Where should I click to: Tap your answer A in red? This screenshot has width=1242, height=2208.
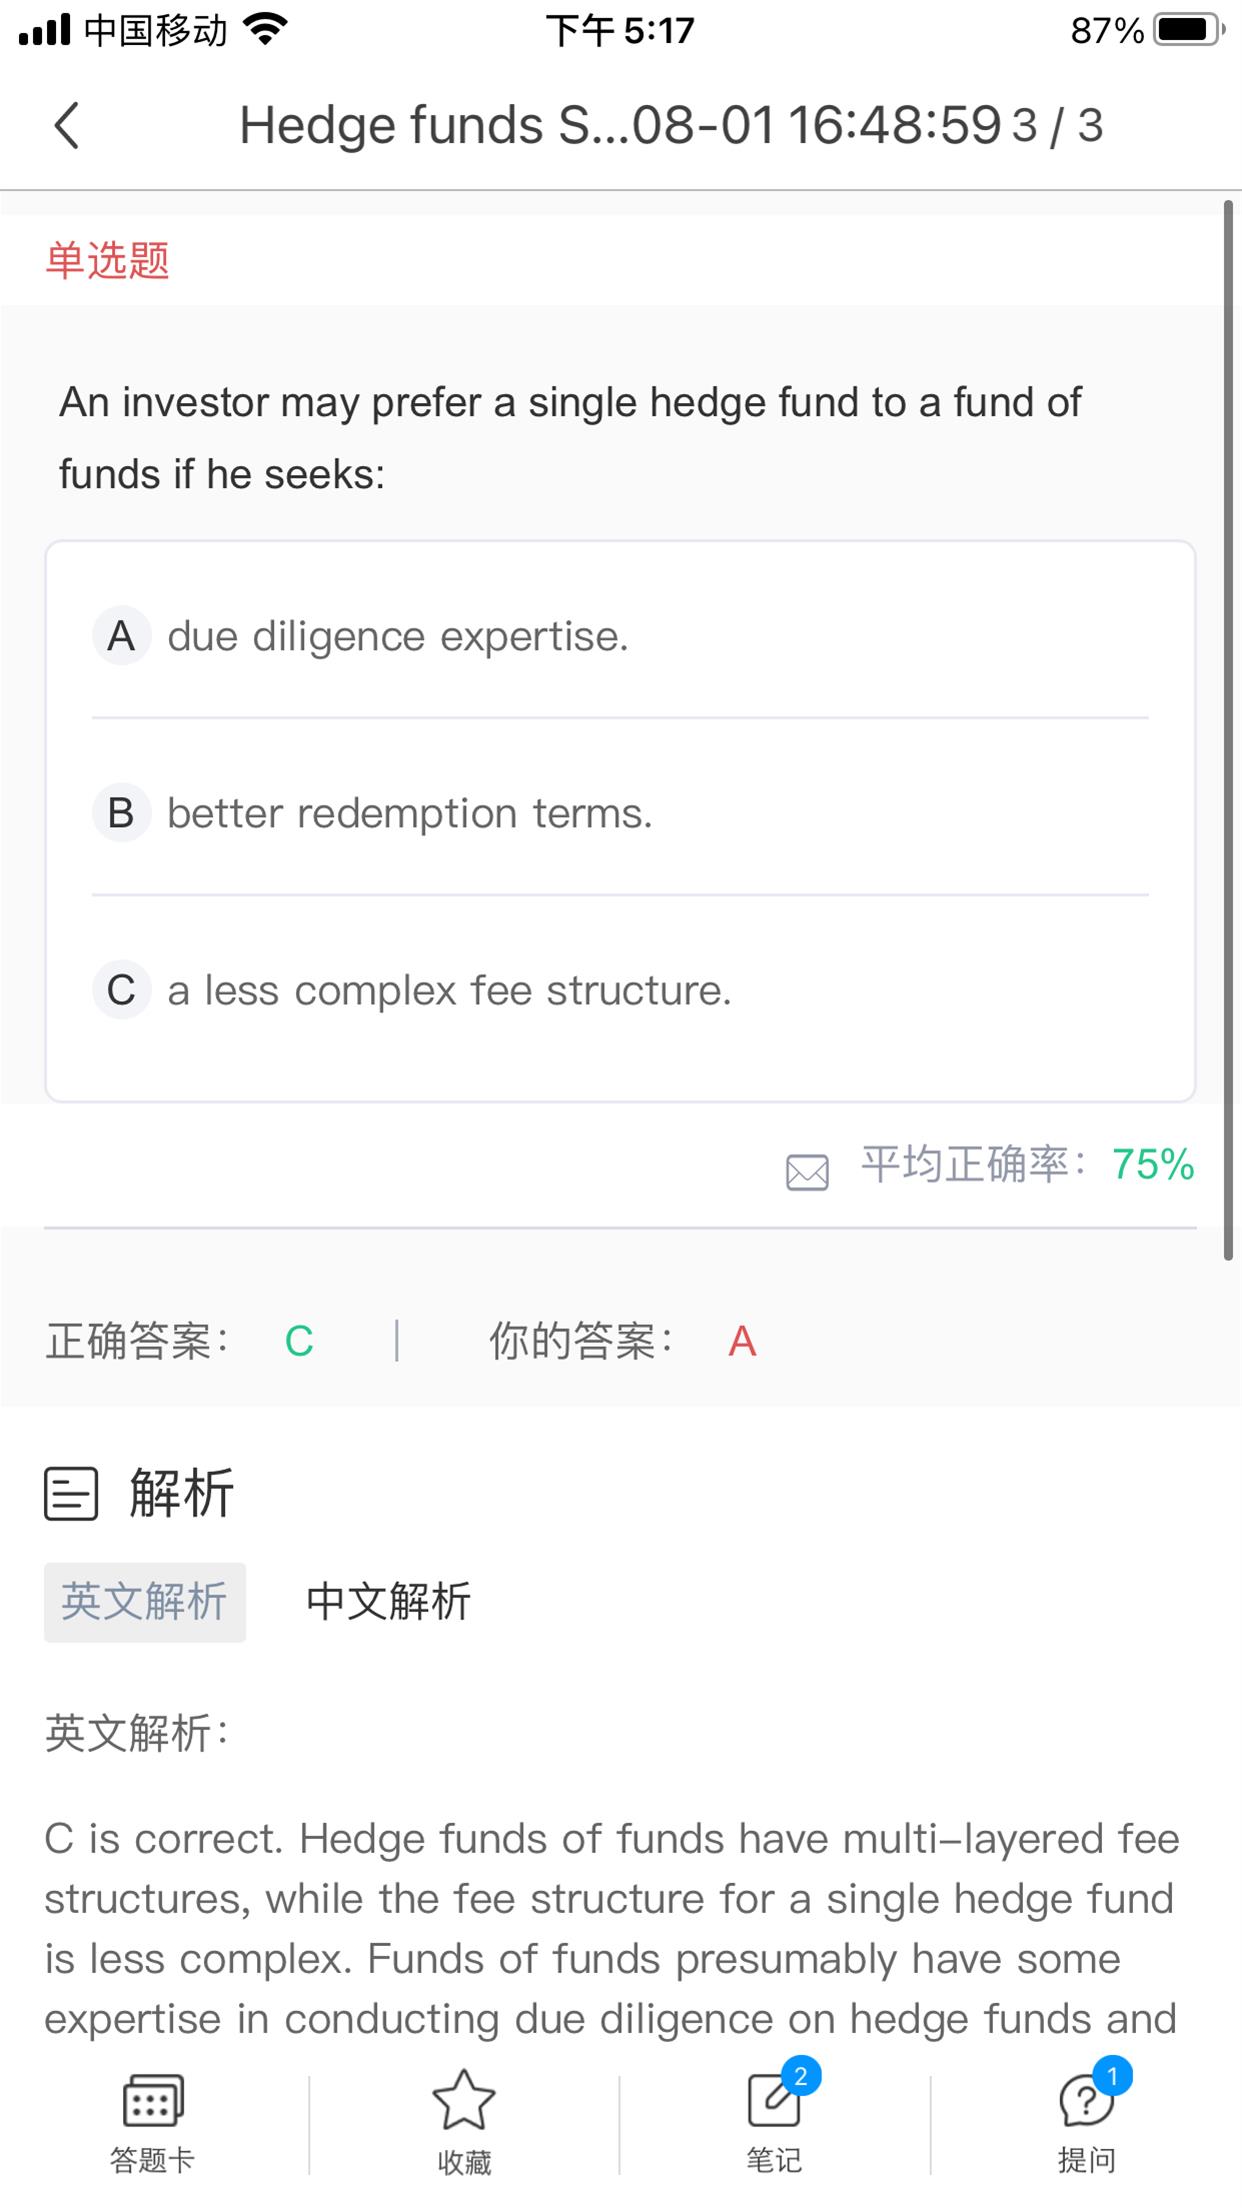click(742, 1341)
